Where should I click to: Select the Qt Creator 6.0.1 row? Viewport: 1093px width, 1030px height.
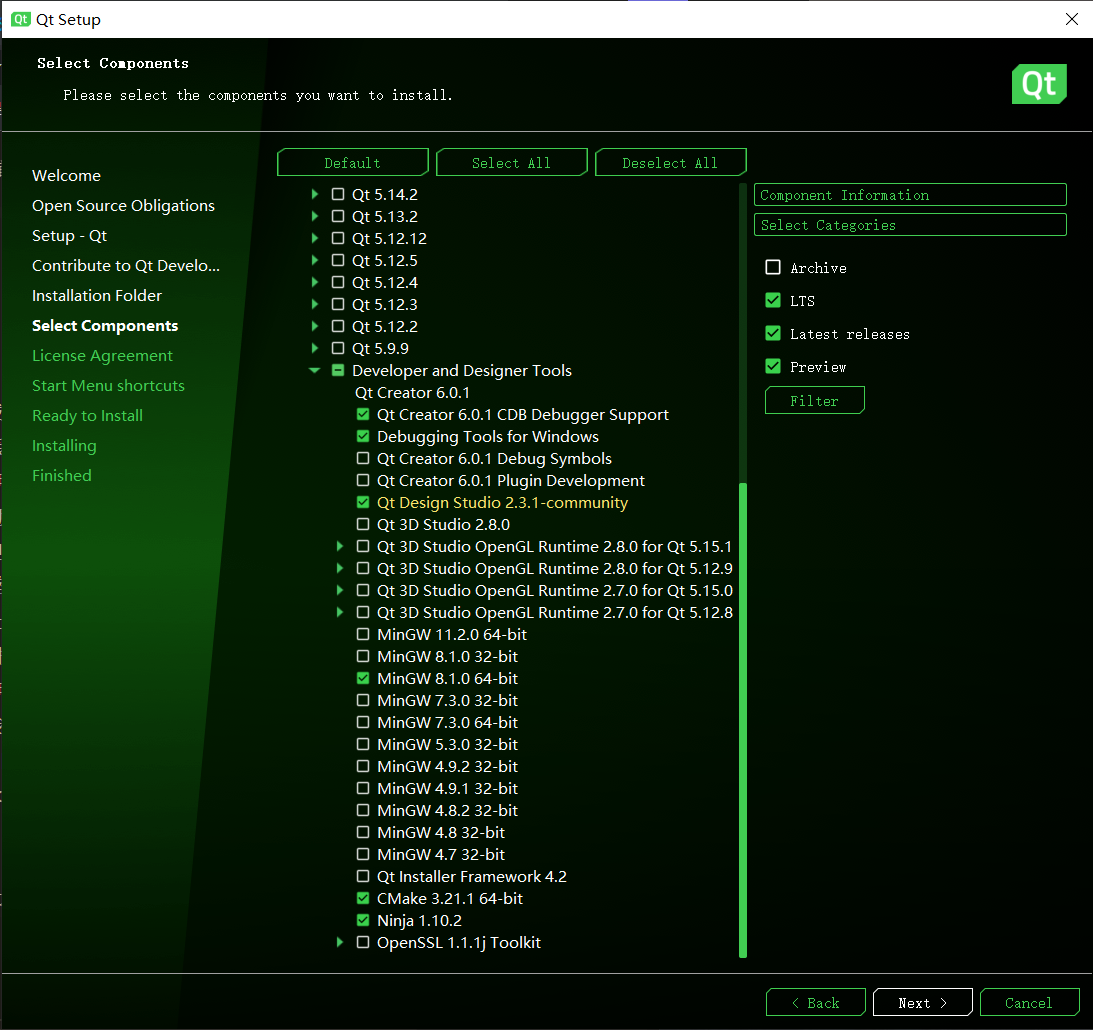pos(412,392)
